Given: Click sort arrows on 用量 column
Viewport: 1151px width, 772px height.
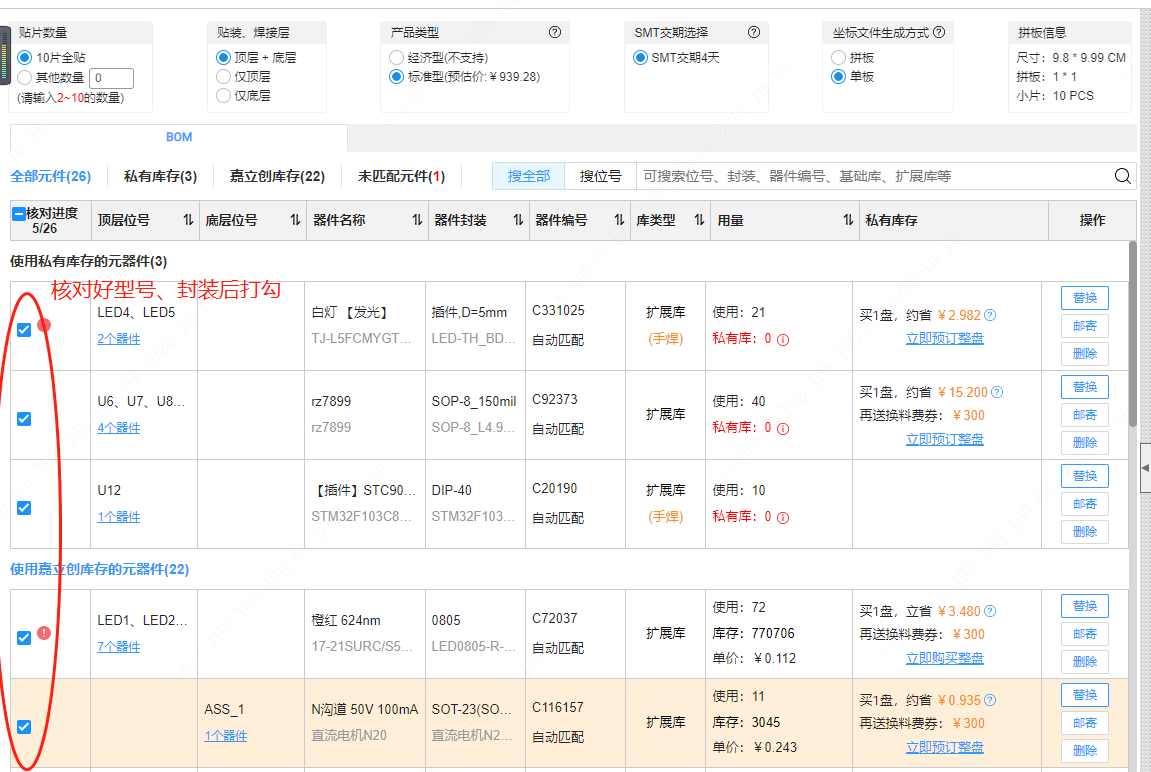Looking at the screenshot, I should [x=848, y=220].
